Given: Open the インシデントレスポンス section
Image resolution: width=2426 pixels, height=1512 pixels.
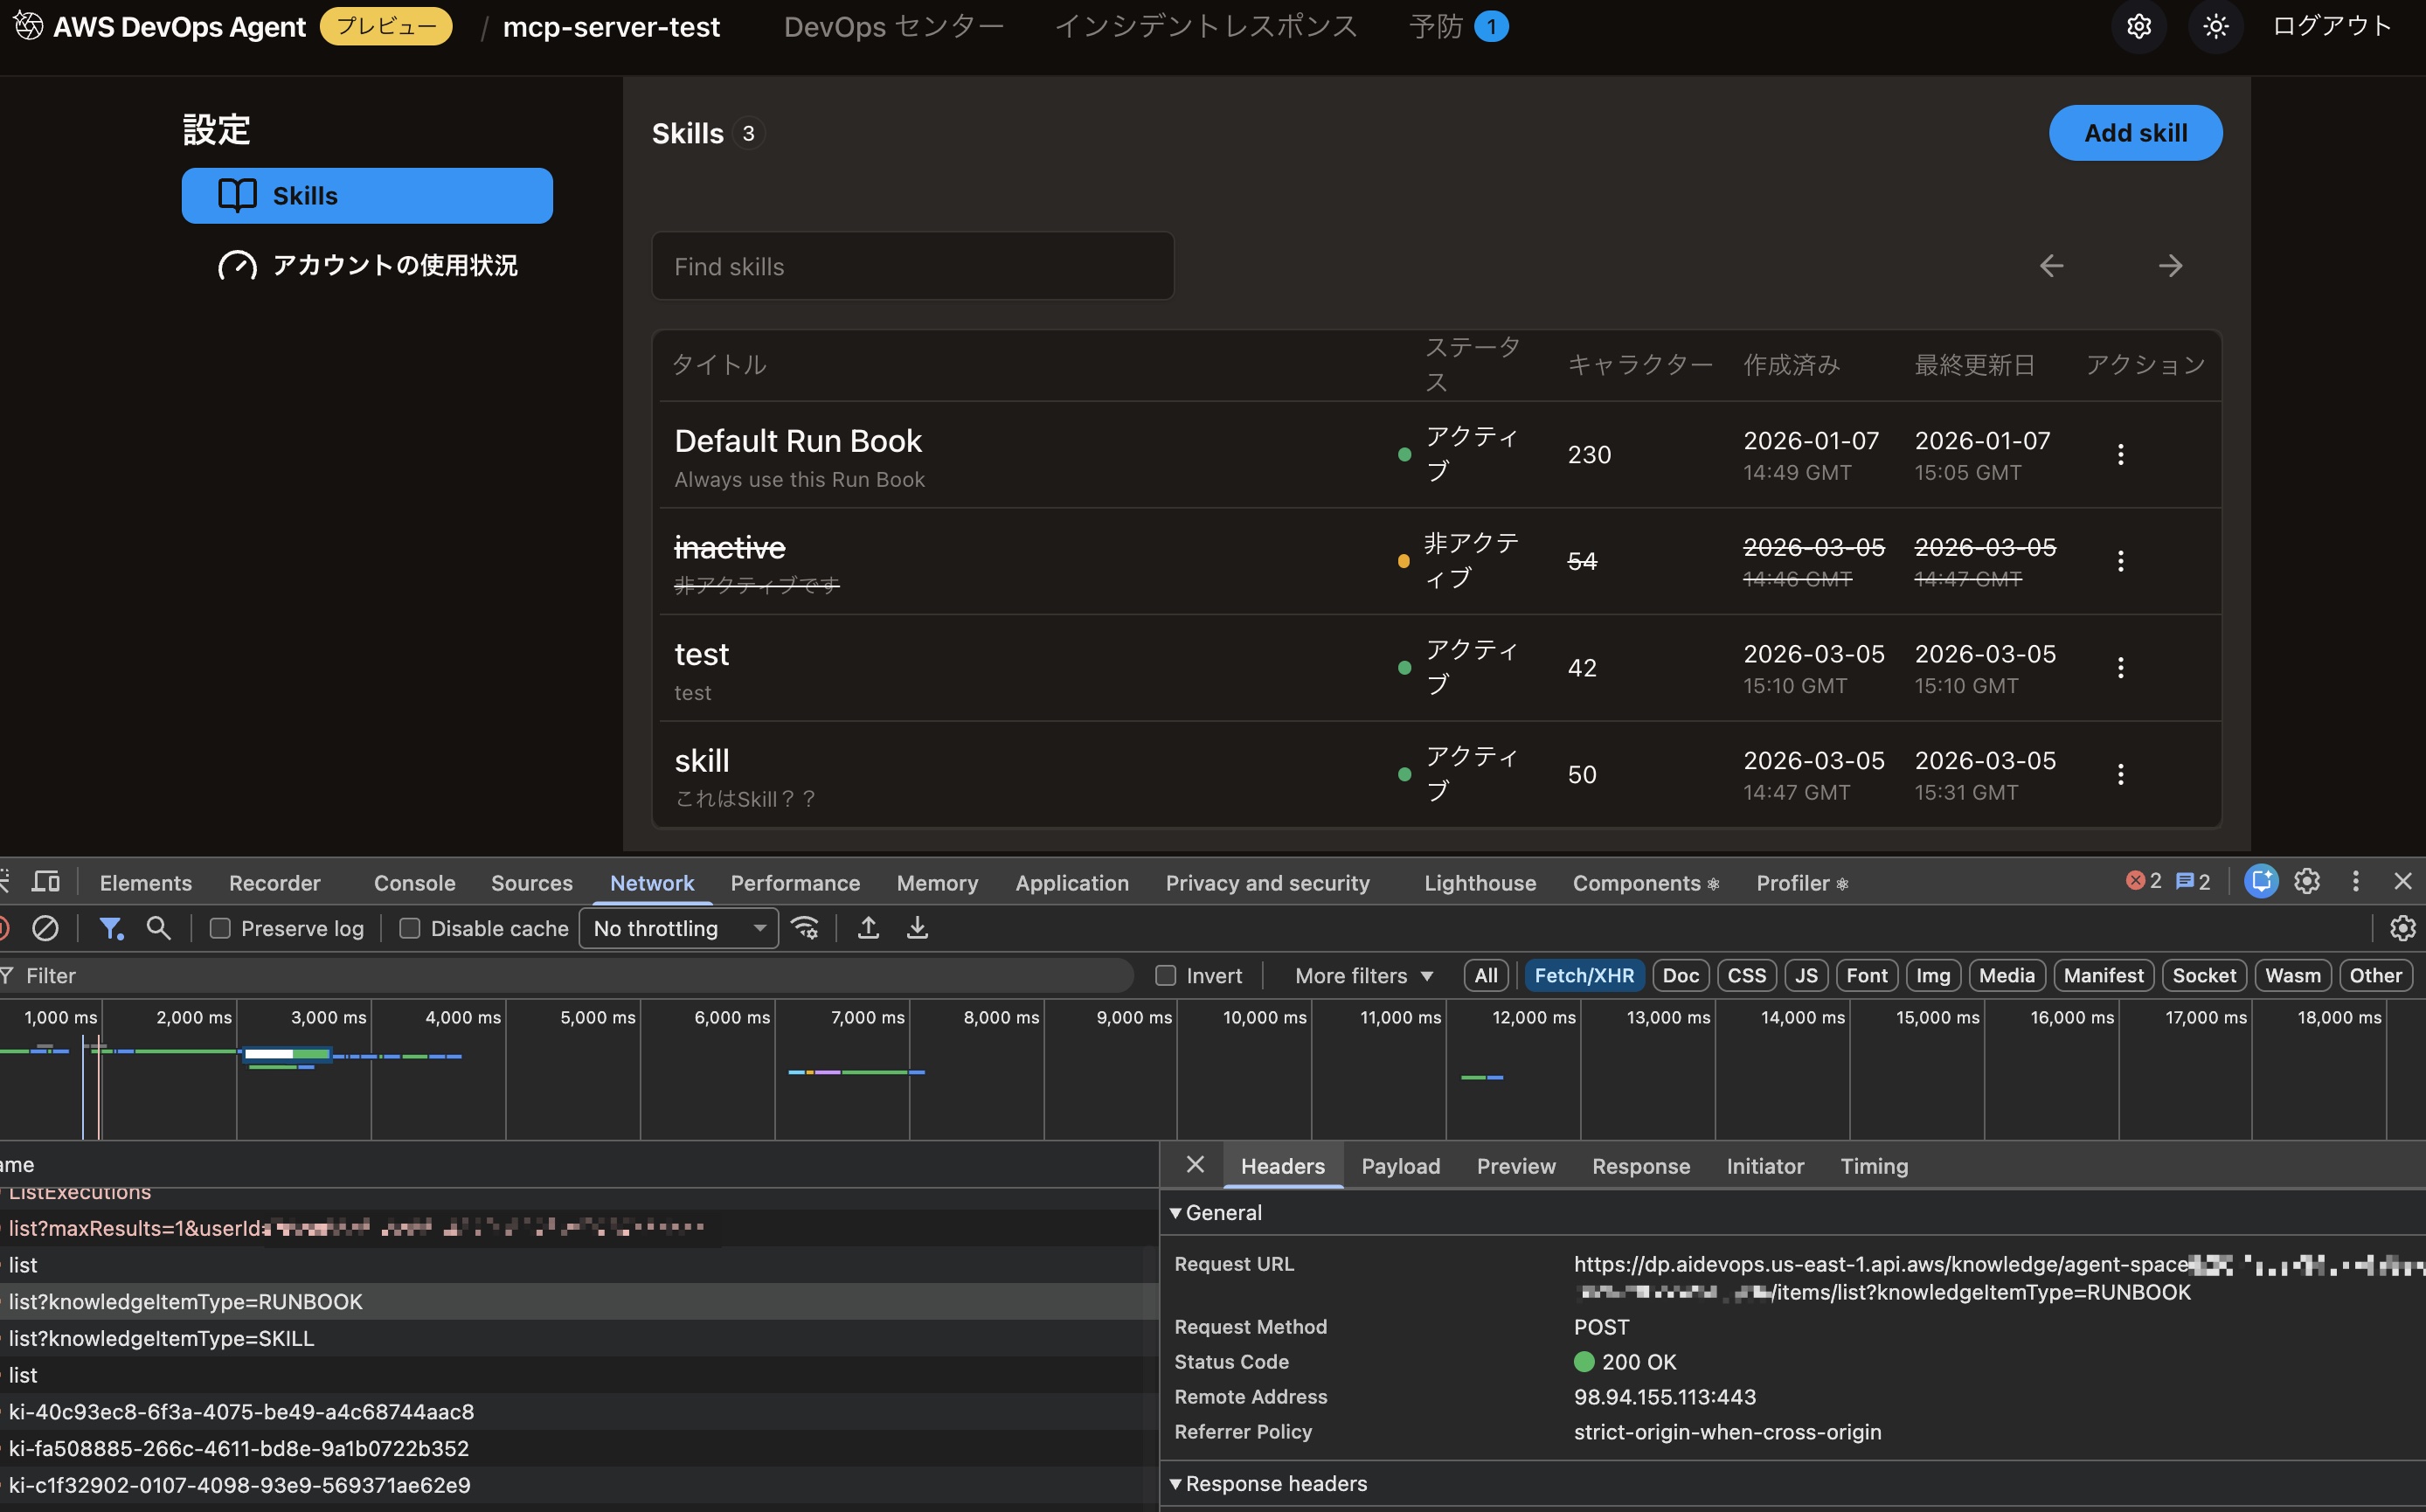Looking at the screenshot, I should 1205,26.
